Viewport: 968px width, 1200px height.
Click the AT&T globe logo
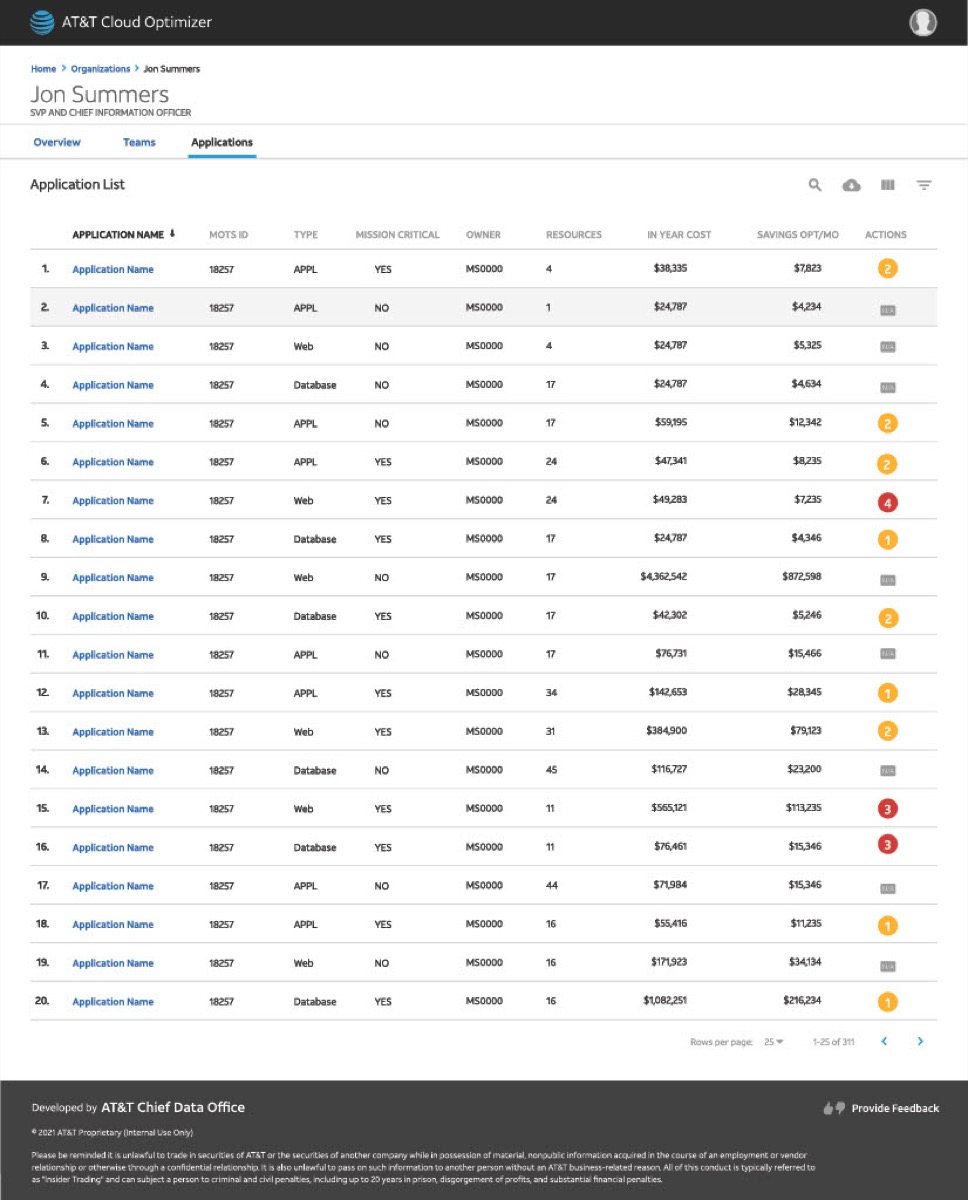click(x=43, y=22)
